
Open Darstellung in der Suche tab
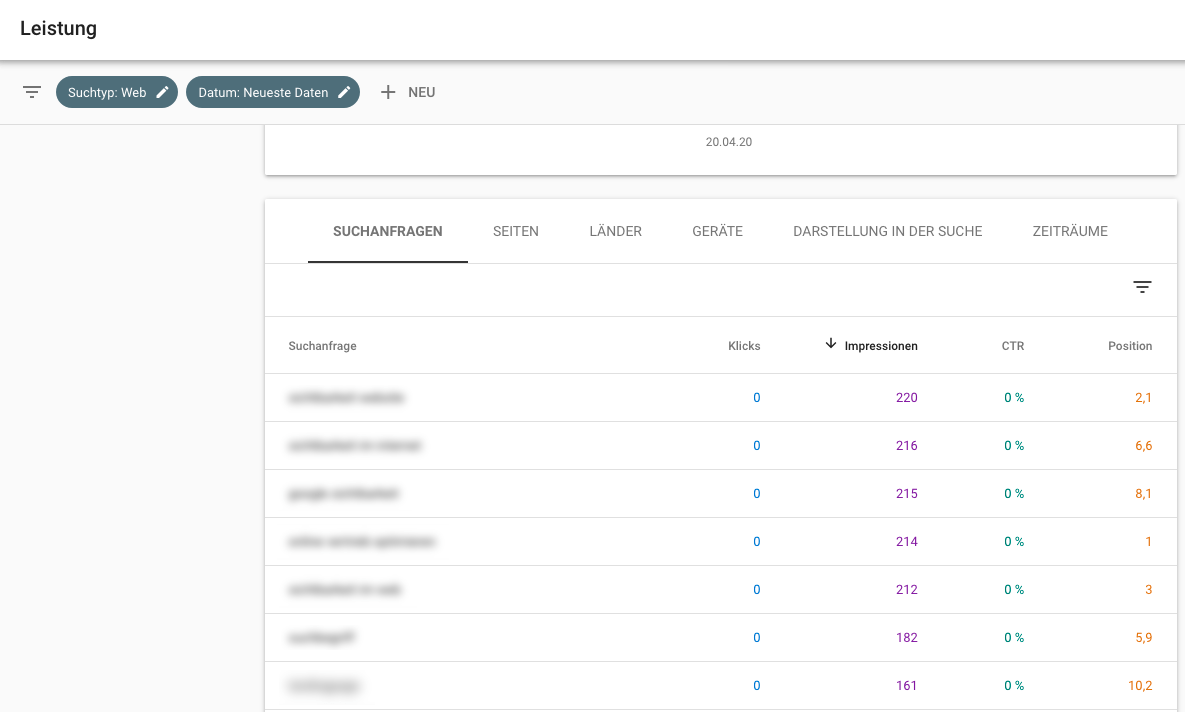(x=887, y=231)
